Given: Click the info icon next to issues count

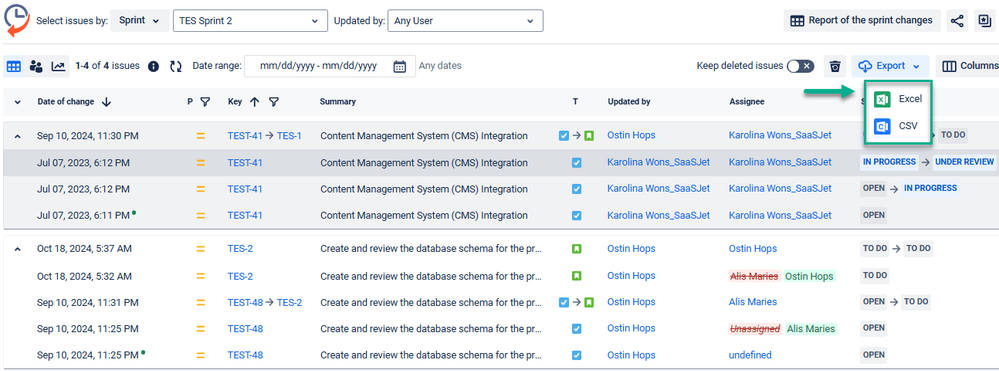Looking at the screenshot, I should point(153,66).
